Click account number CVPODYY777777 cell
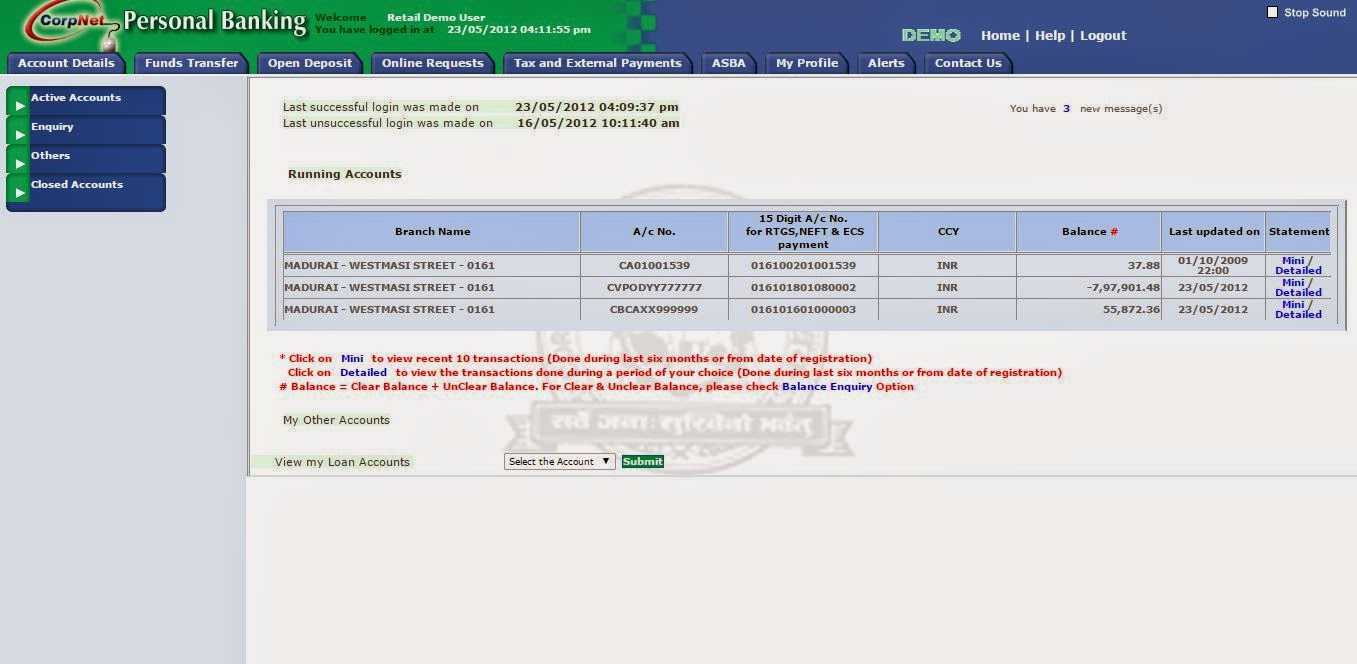The width and height of the screenshot is (1357, 664). pyautogui.click(x=654, y=287)
